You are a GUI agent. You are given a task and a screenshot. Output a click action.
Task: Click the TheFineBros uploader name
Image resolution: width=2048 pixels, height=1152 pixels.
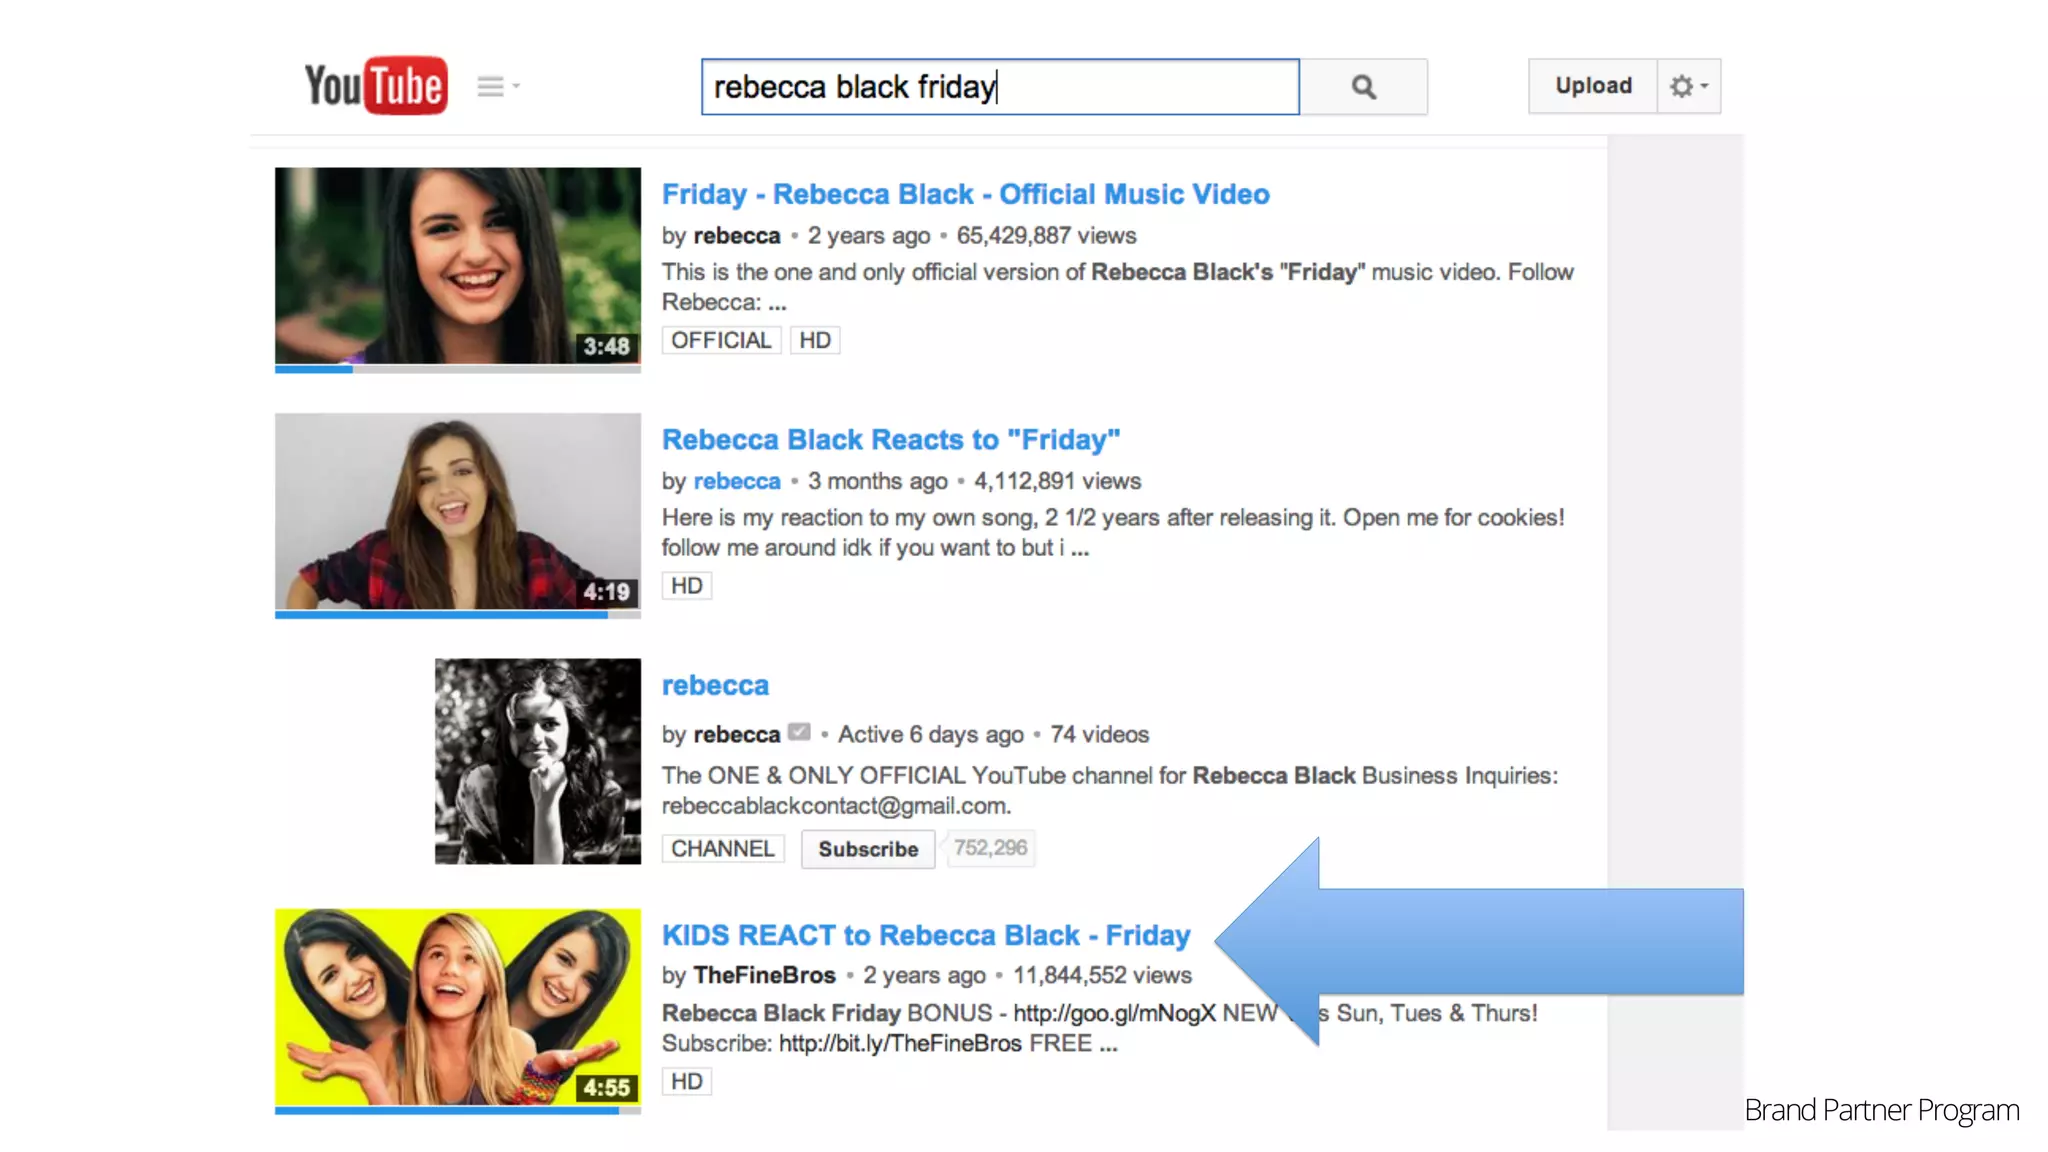pyautogui.click(x=764, y=975)
